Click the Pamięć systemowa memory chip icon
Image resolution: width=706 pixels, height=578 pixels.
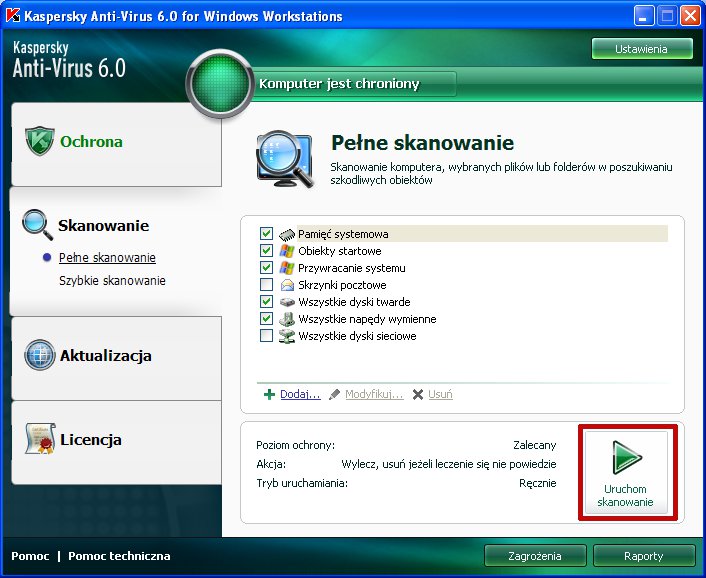[287, 234]
